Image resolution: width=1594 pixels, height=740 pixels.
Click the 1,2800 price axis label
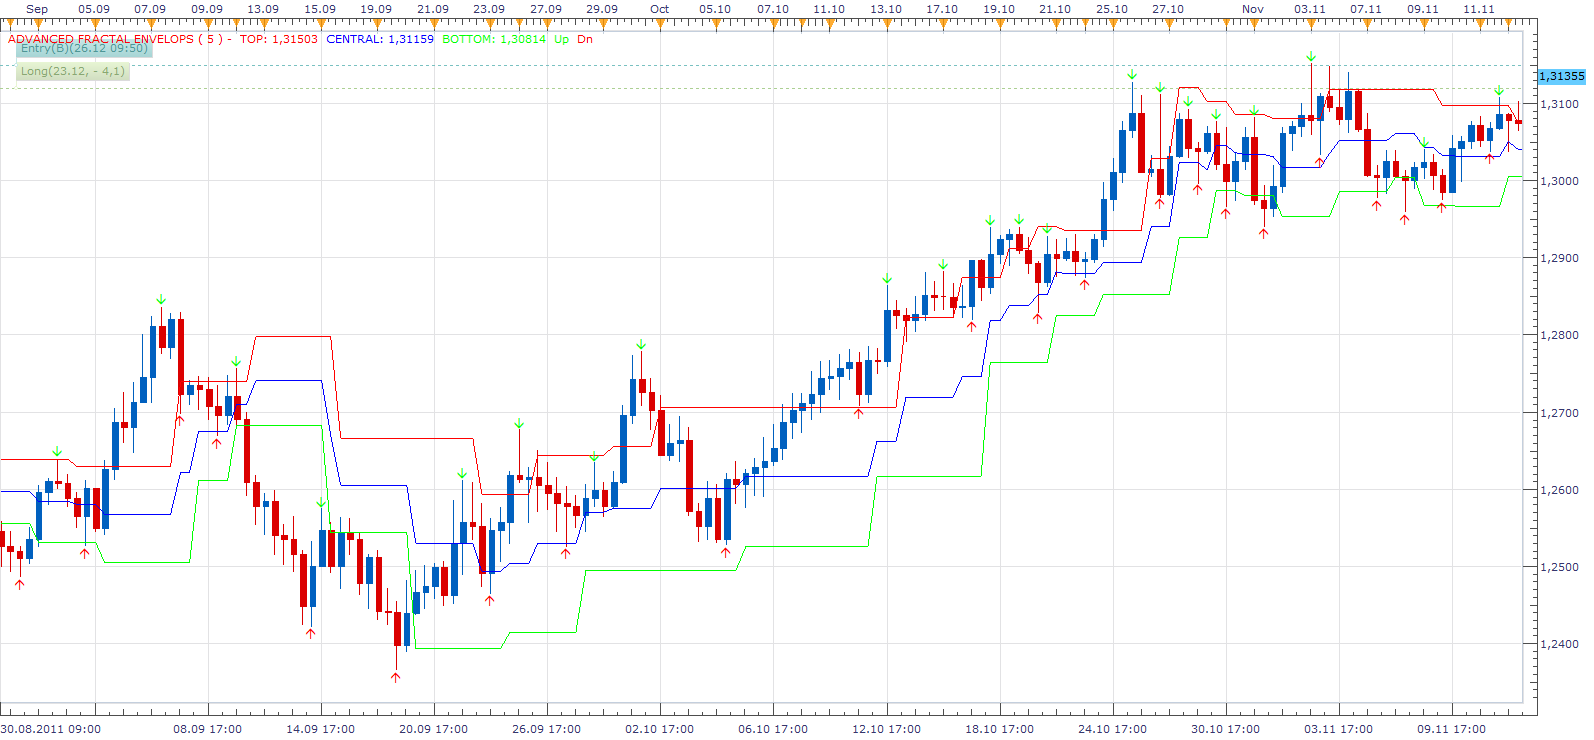[1560, 336]
